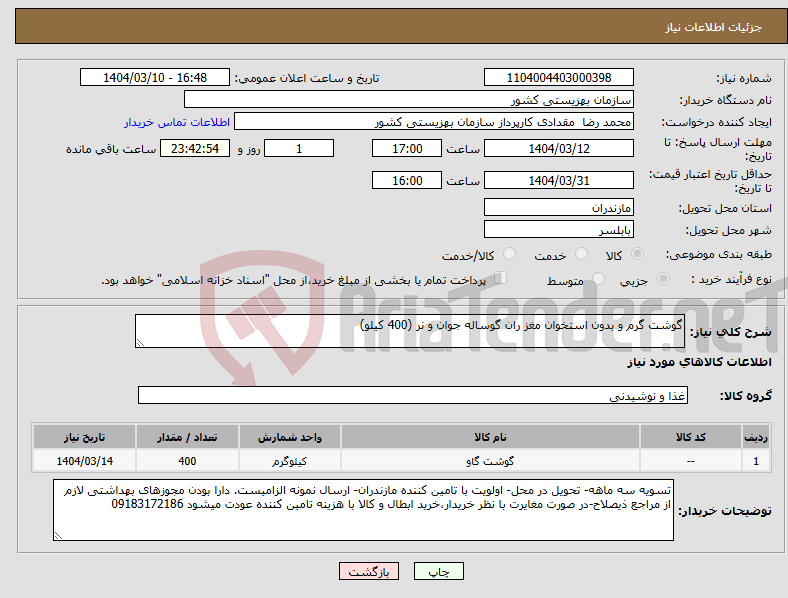
Task: Select the جزیی purchase type radio
Action: click(x=663, y=278)
